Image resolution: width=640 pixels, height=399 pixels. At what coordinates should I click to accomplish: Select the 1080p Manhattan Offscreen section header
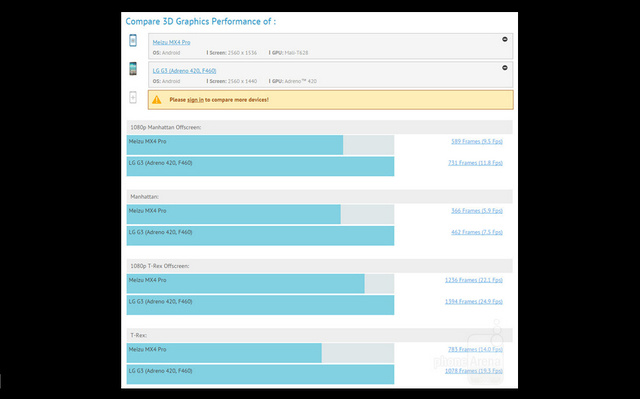click(x=320, y=127)
